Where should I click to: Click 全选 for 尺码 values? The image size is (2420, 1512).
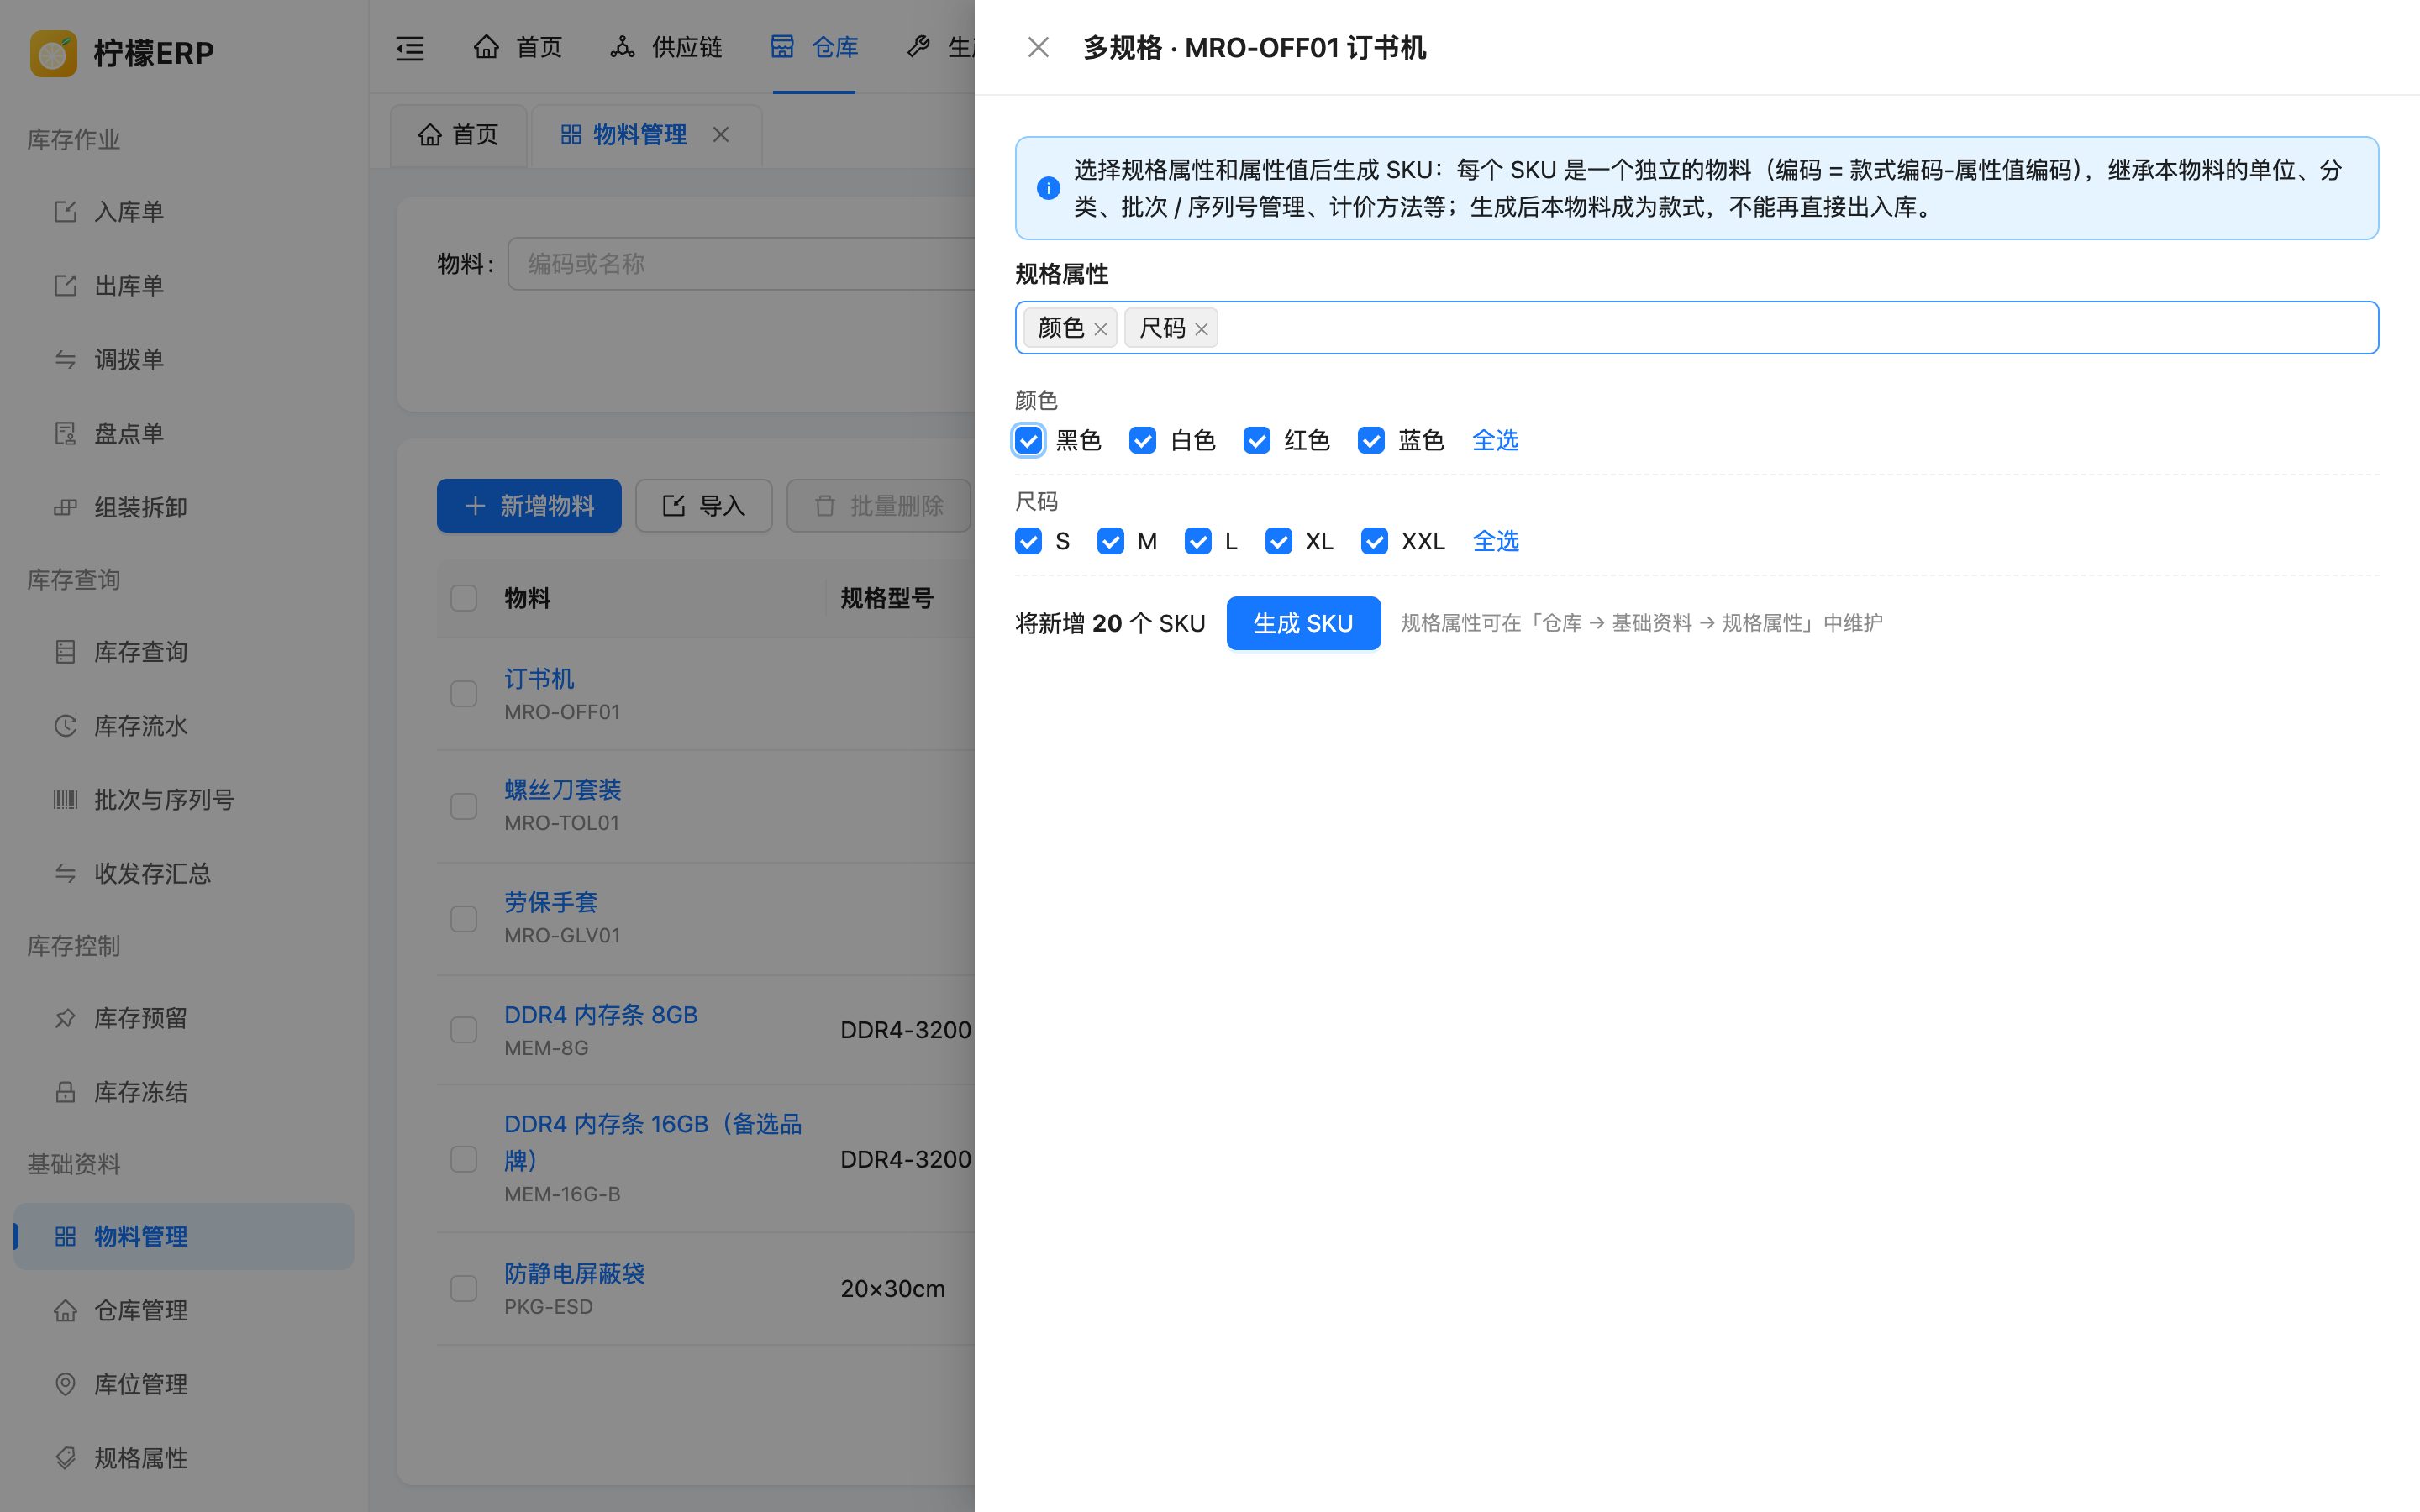point(1496,541)
